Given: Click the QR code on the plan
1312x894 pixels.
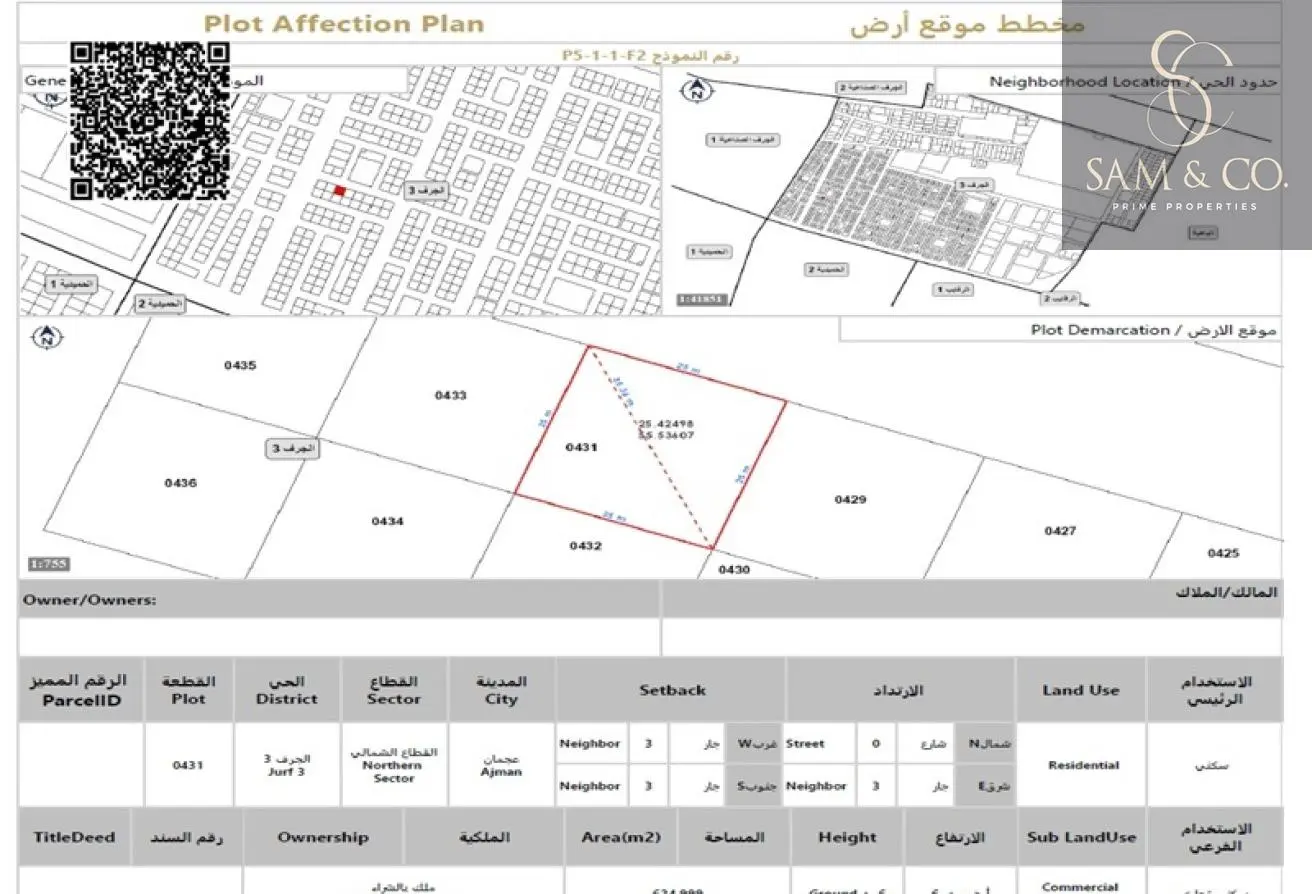Looking at the screenshot, I should [x=150, y=121].
